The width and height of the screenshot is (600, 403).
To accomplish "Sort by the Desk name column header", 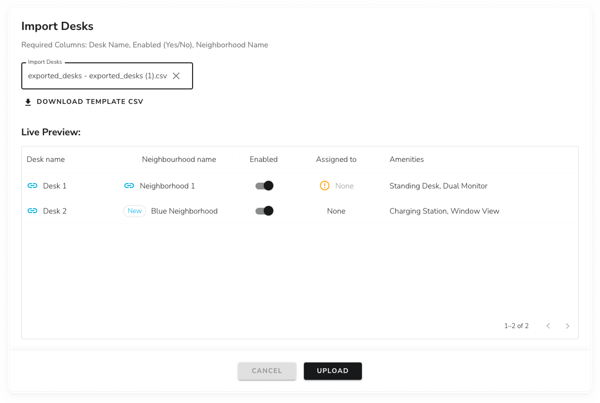I will point(46,159).
